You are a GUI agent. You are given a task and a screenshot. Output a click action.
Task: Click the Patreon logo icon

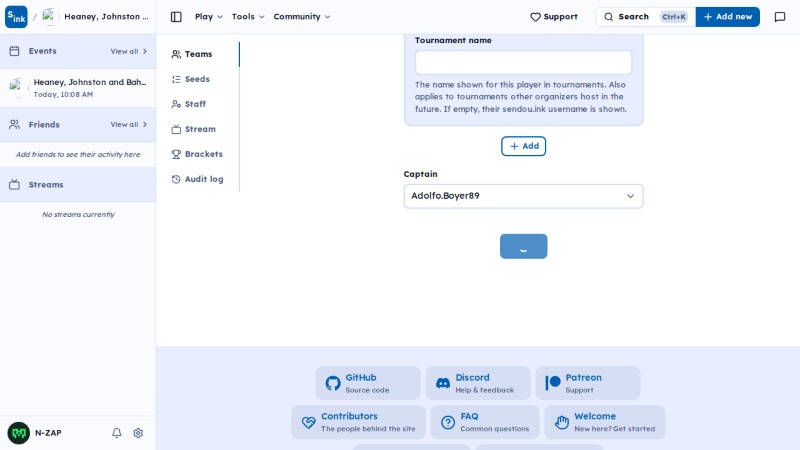[553, 383]
